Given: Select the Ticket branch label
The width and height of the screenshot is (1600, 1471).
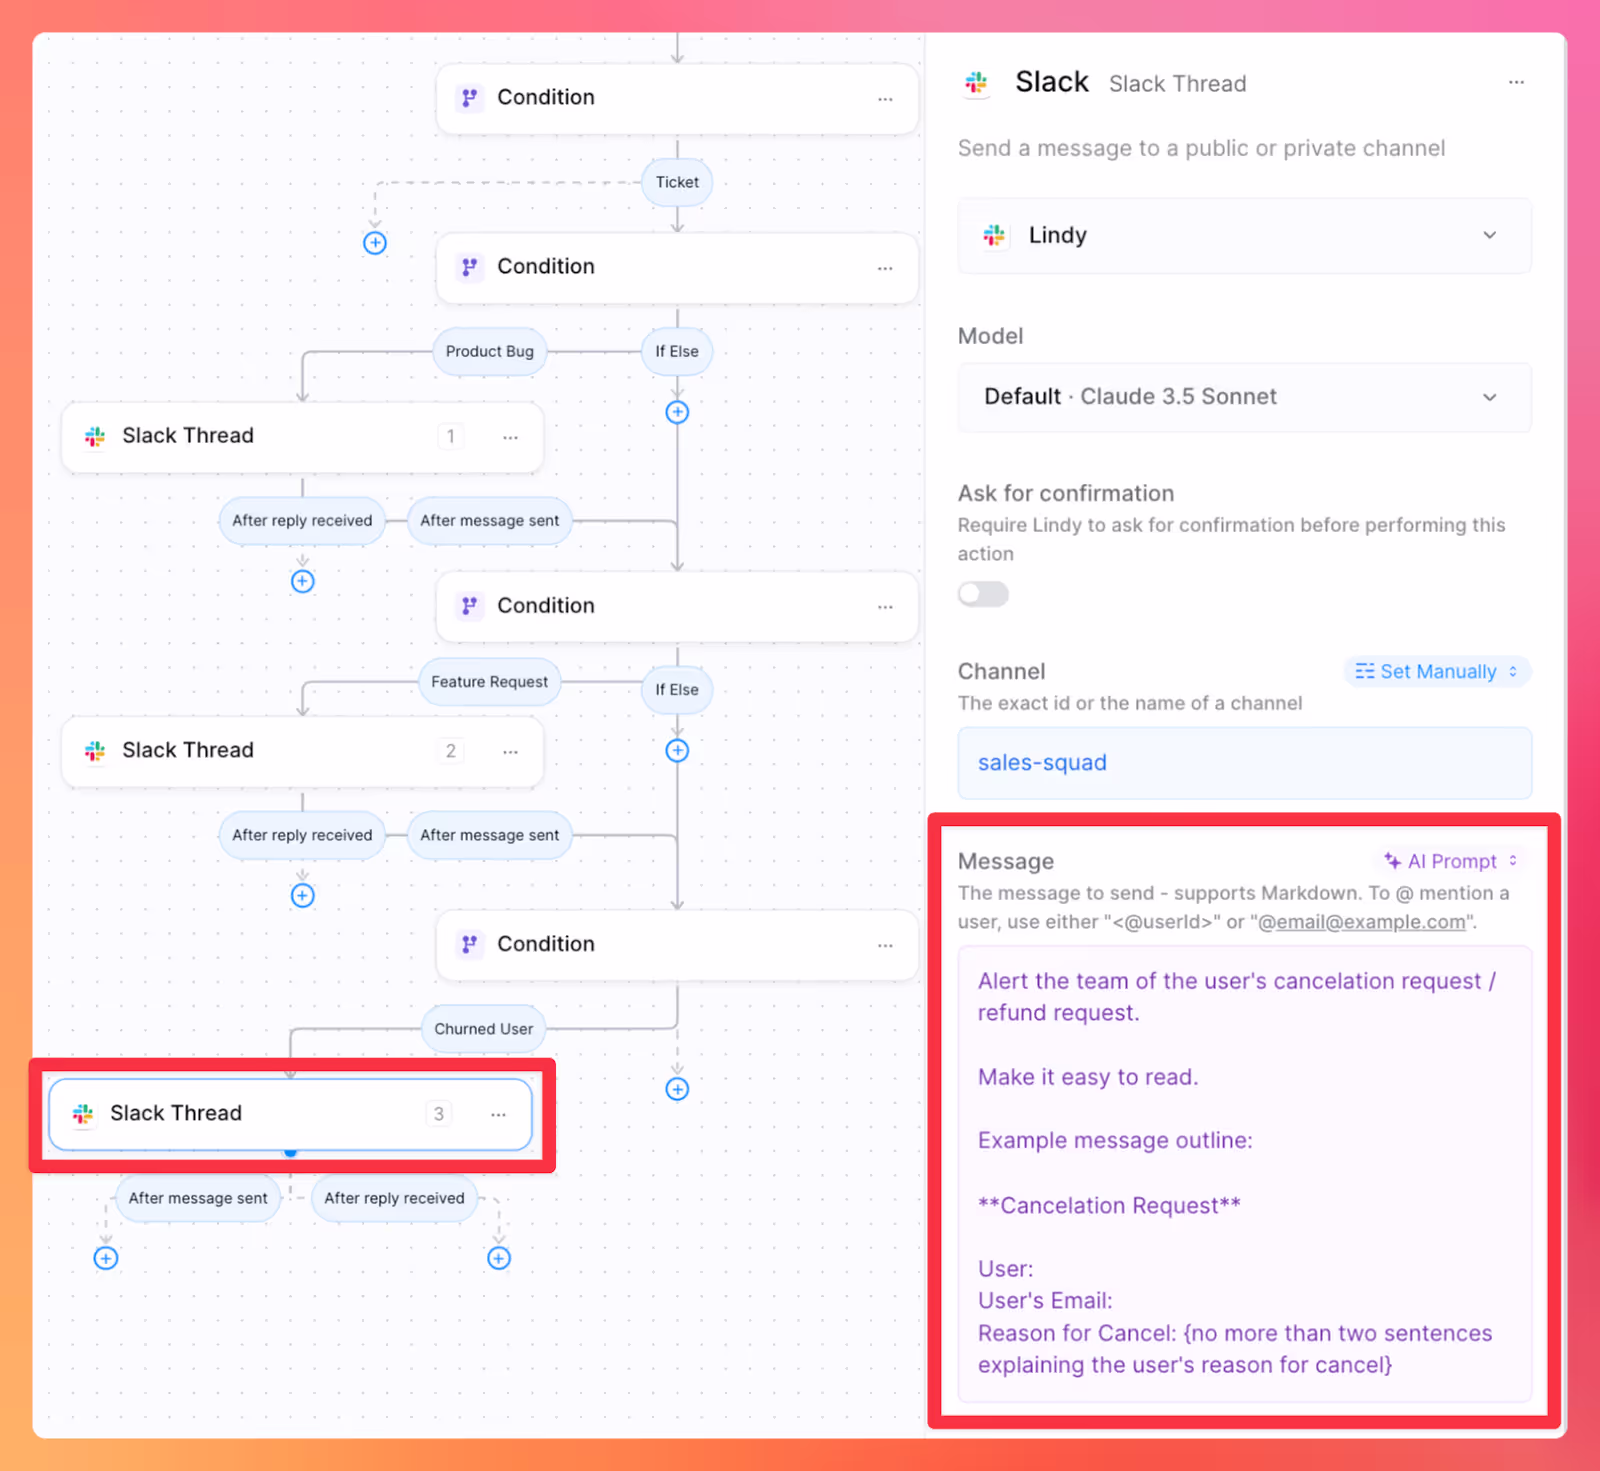Looking at the screenshot, I should pos(677,182).
